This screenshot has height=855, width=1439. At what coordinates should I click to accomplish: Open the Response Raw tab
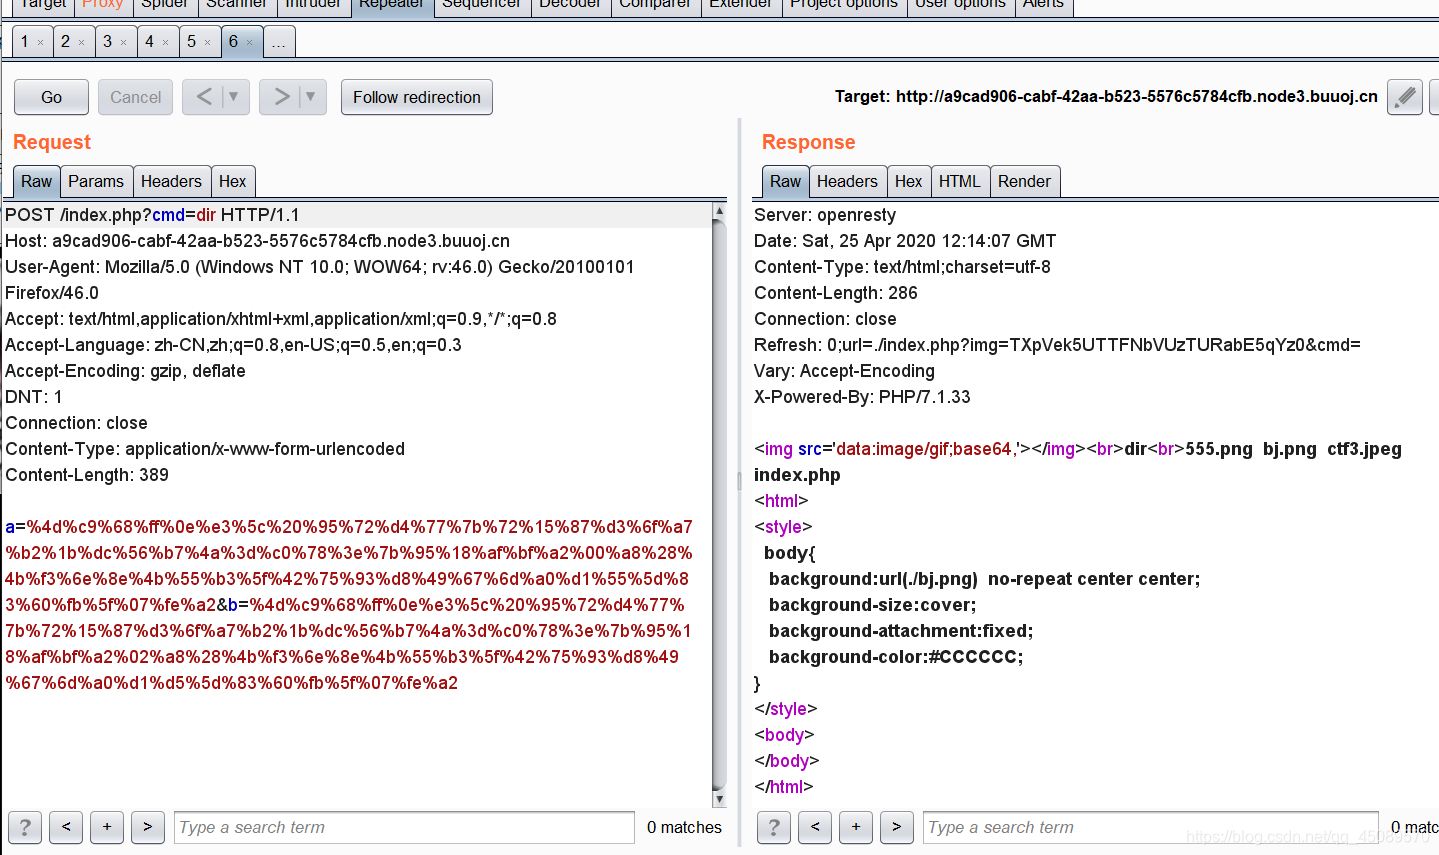pyautogui.click(x=785, y=181)
